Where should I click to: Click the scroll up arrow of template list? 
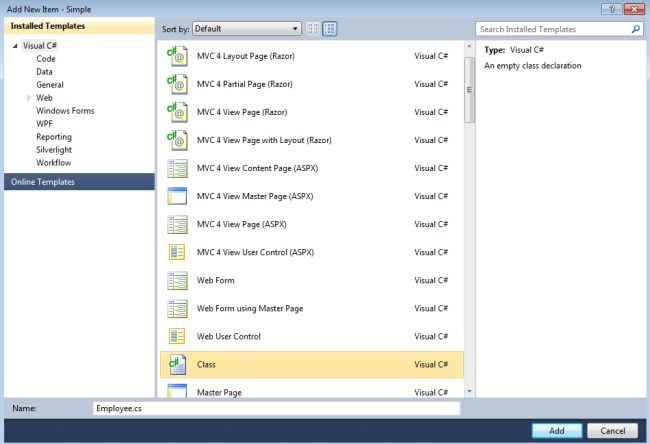pyautogui.click(x=469, y=46)
